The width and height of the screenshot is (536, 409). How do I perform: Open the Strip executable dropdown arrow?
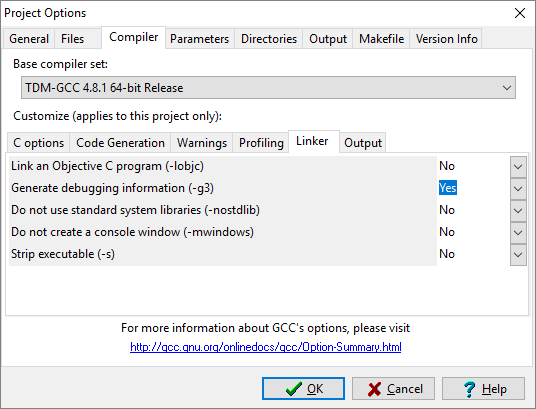[x=518, y=254]
